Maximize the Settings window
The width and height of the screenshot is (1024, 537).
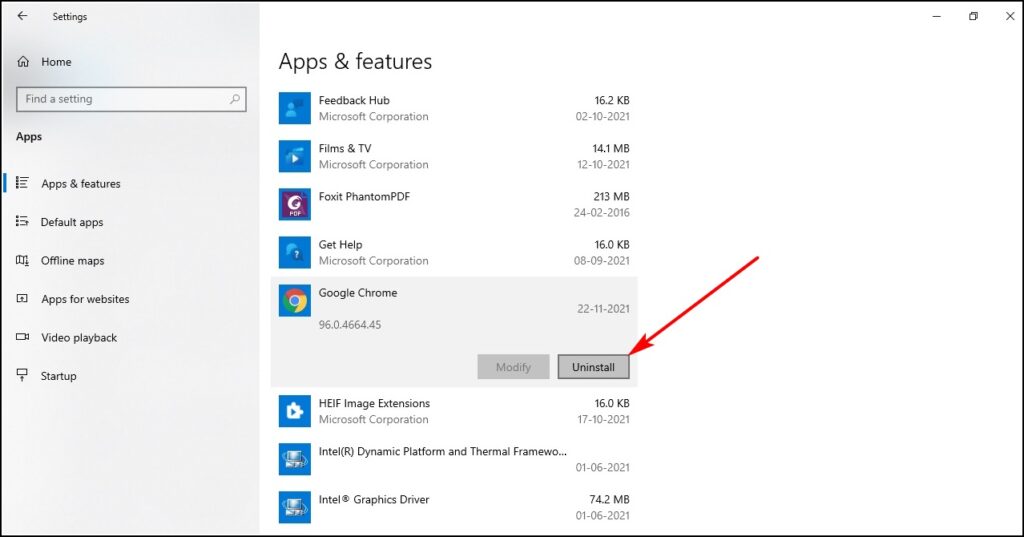(973, 16)
